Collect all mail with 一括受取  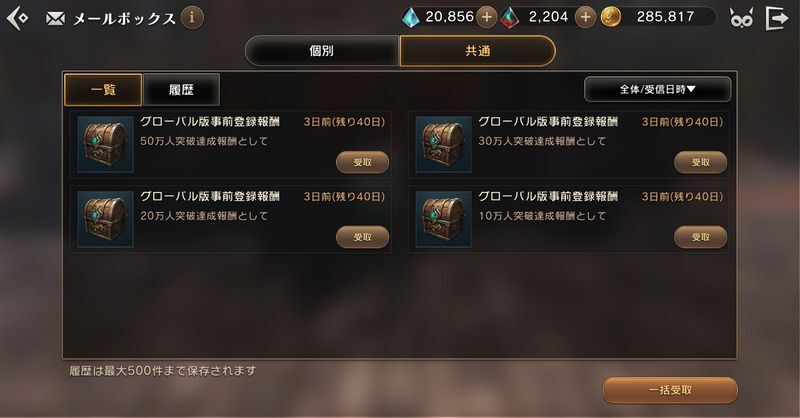click(x=670, y=390)
